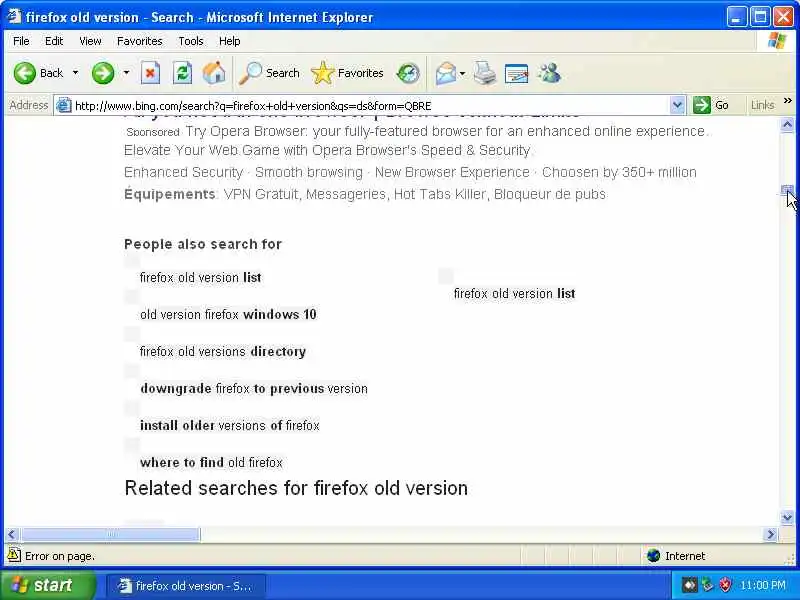Click the address bar URL field
The image size is (800, 600).
tap(370, 106)
